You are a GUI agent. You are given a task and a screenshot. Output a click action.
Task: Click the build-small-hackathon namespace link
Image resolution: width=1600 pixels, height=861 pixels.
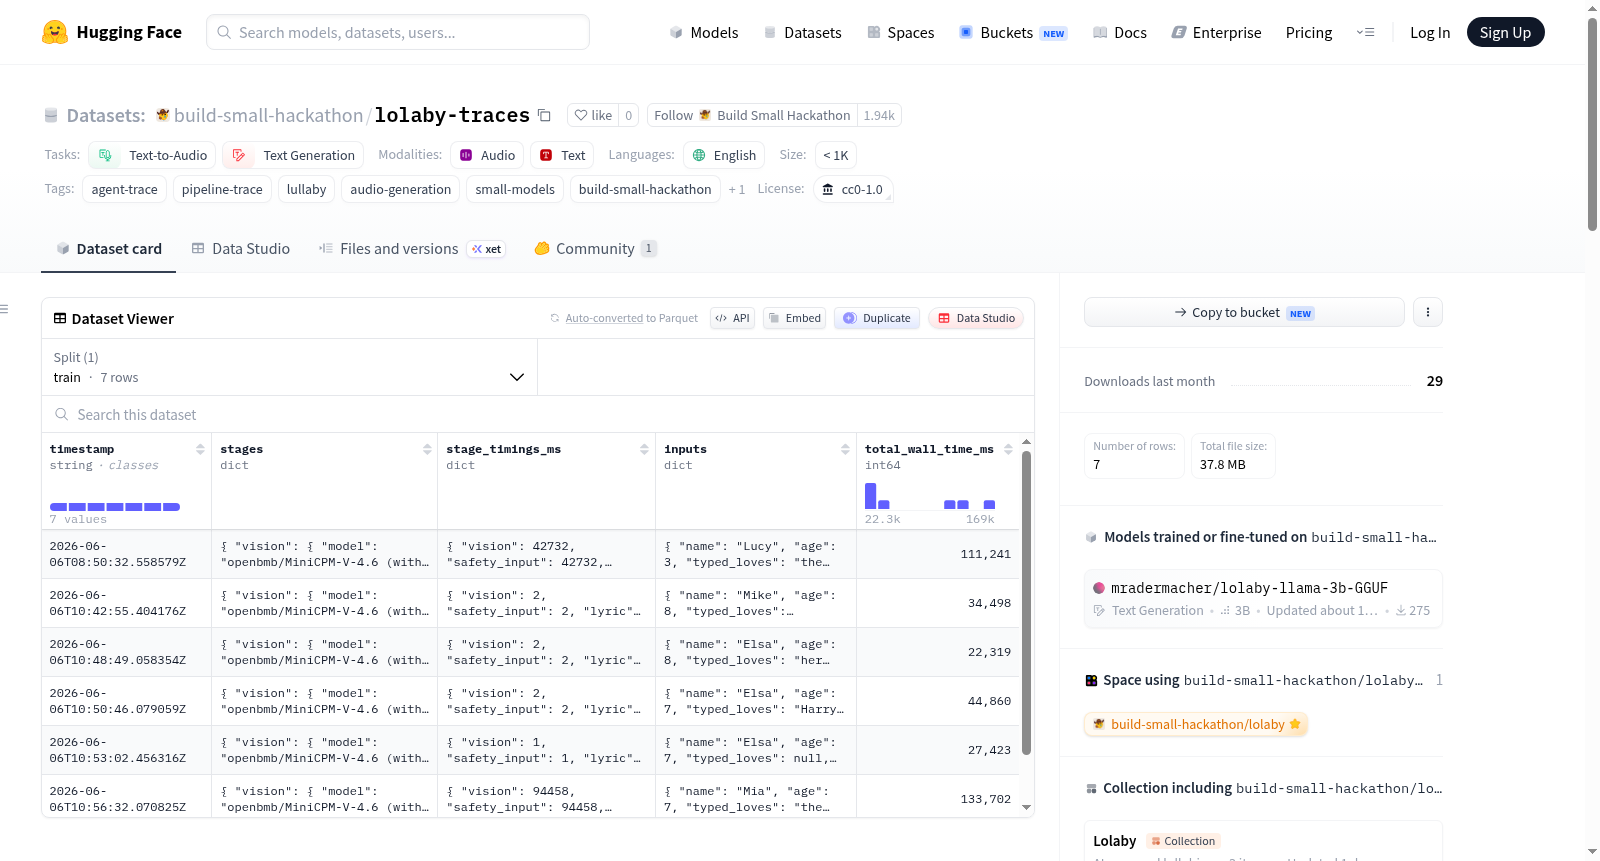point(268,115)
